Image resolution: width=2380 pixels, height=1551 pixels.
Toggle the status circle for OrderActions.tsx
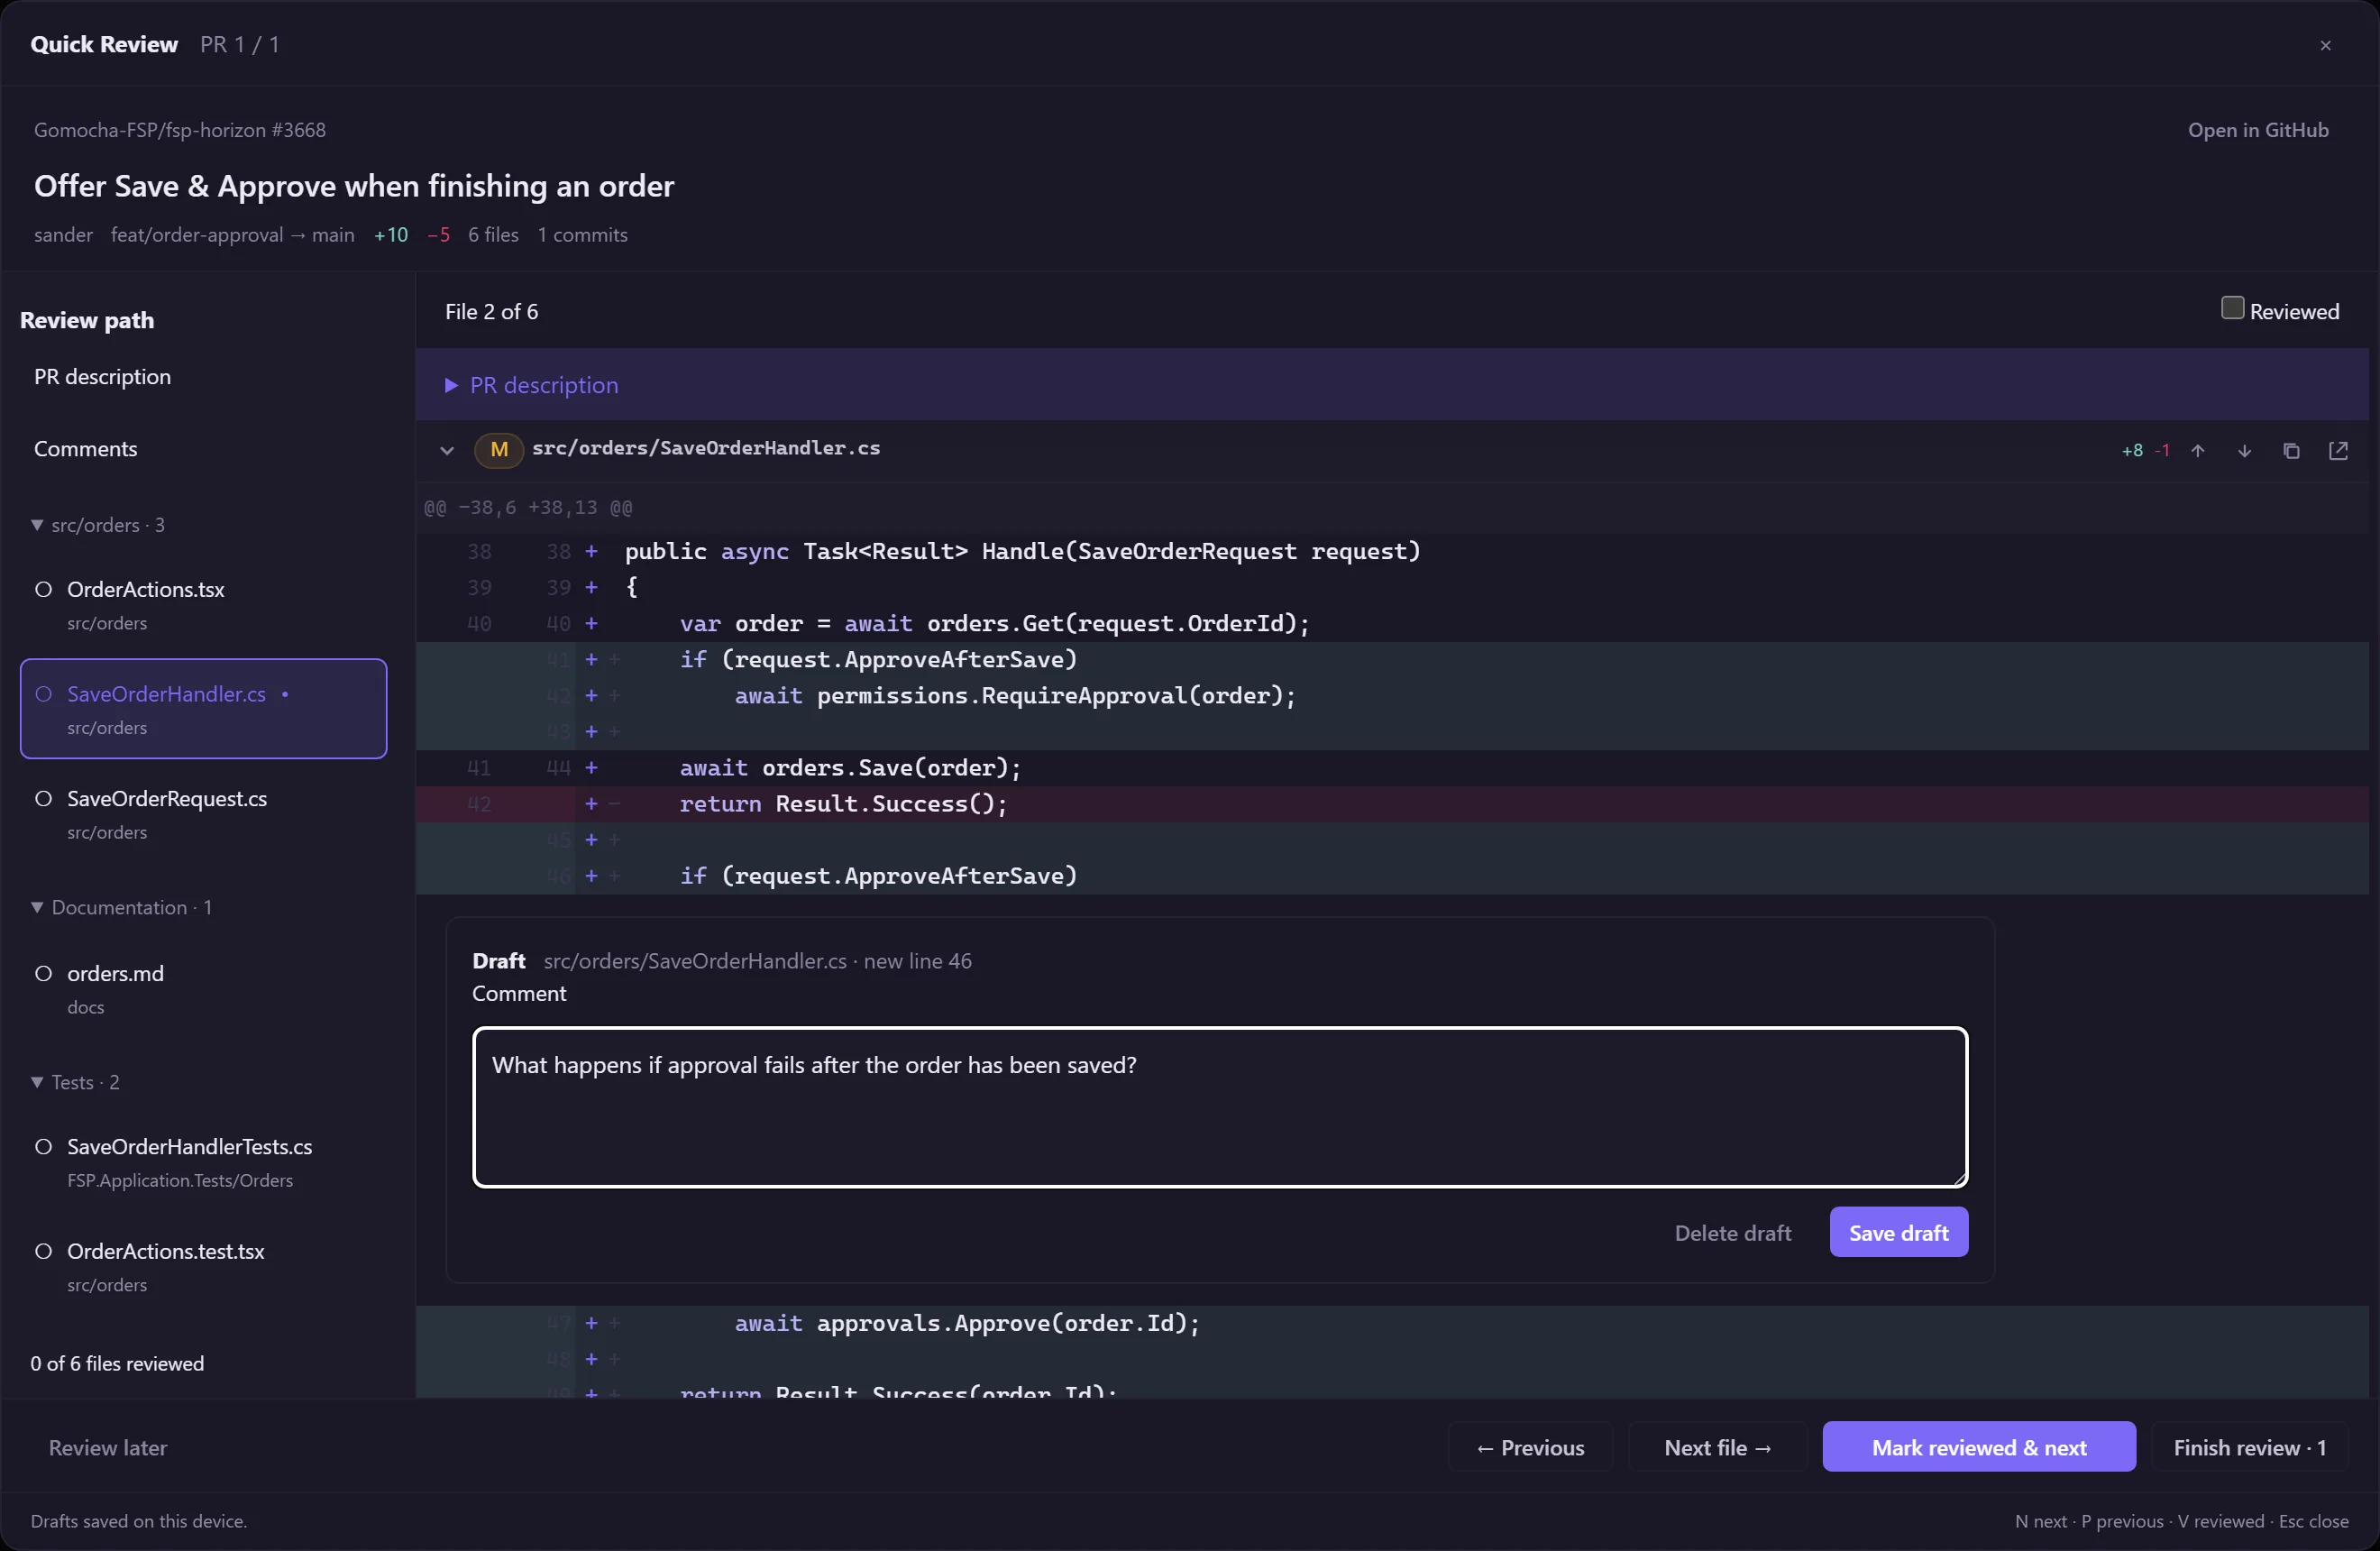tap(43, 589)
